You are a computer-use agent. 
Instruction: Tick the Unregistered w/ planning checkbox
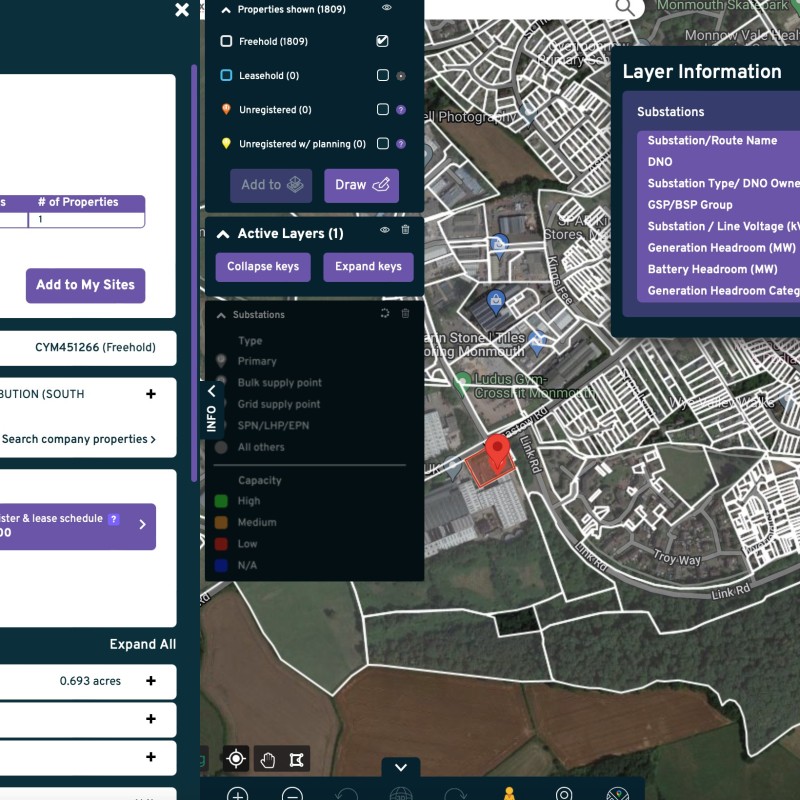pyautogui.click(x=382, y=144)
